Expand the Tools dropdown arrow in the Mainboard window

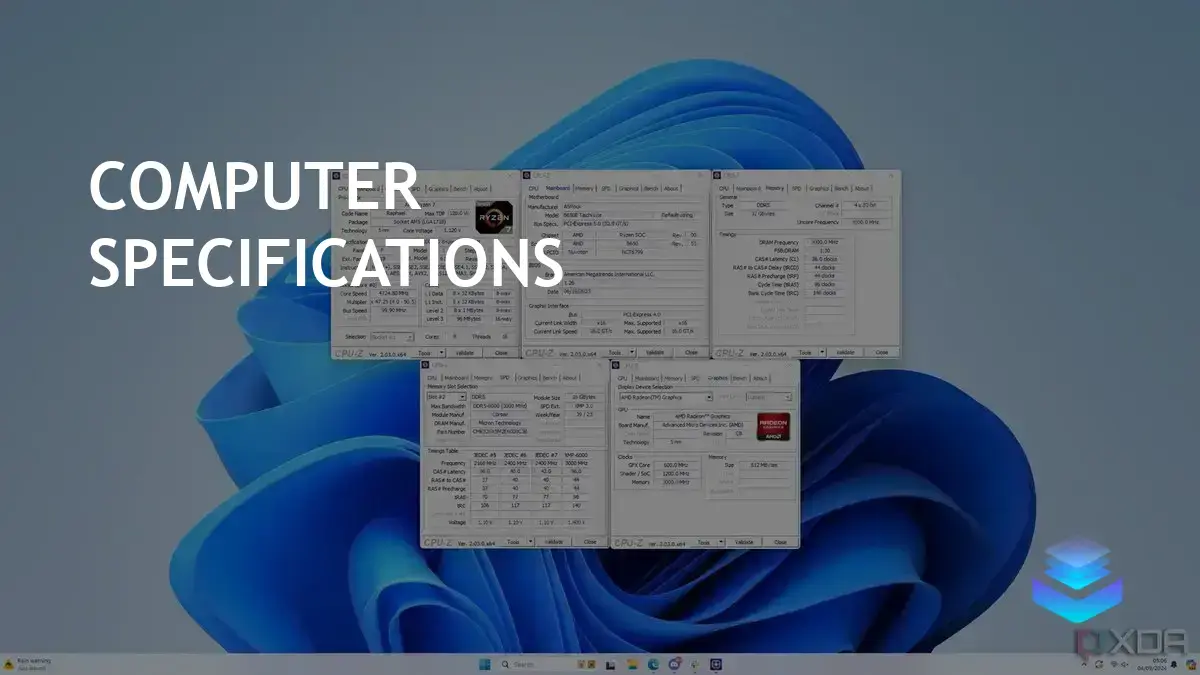pos(632,352)
